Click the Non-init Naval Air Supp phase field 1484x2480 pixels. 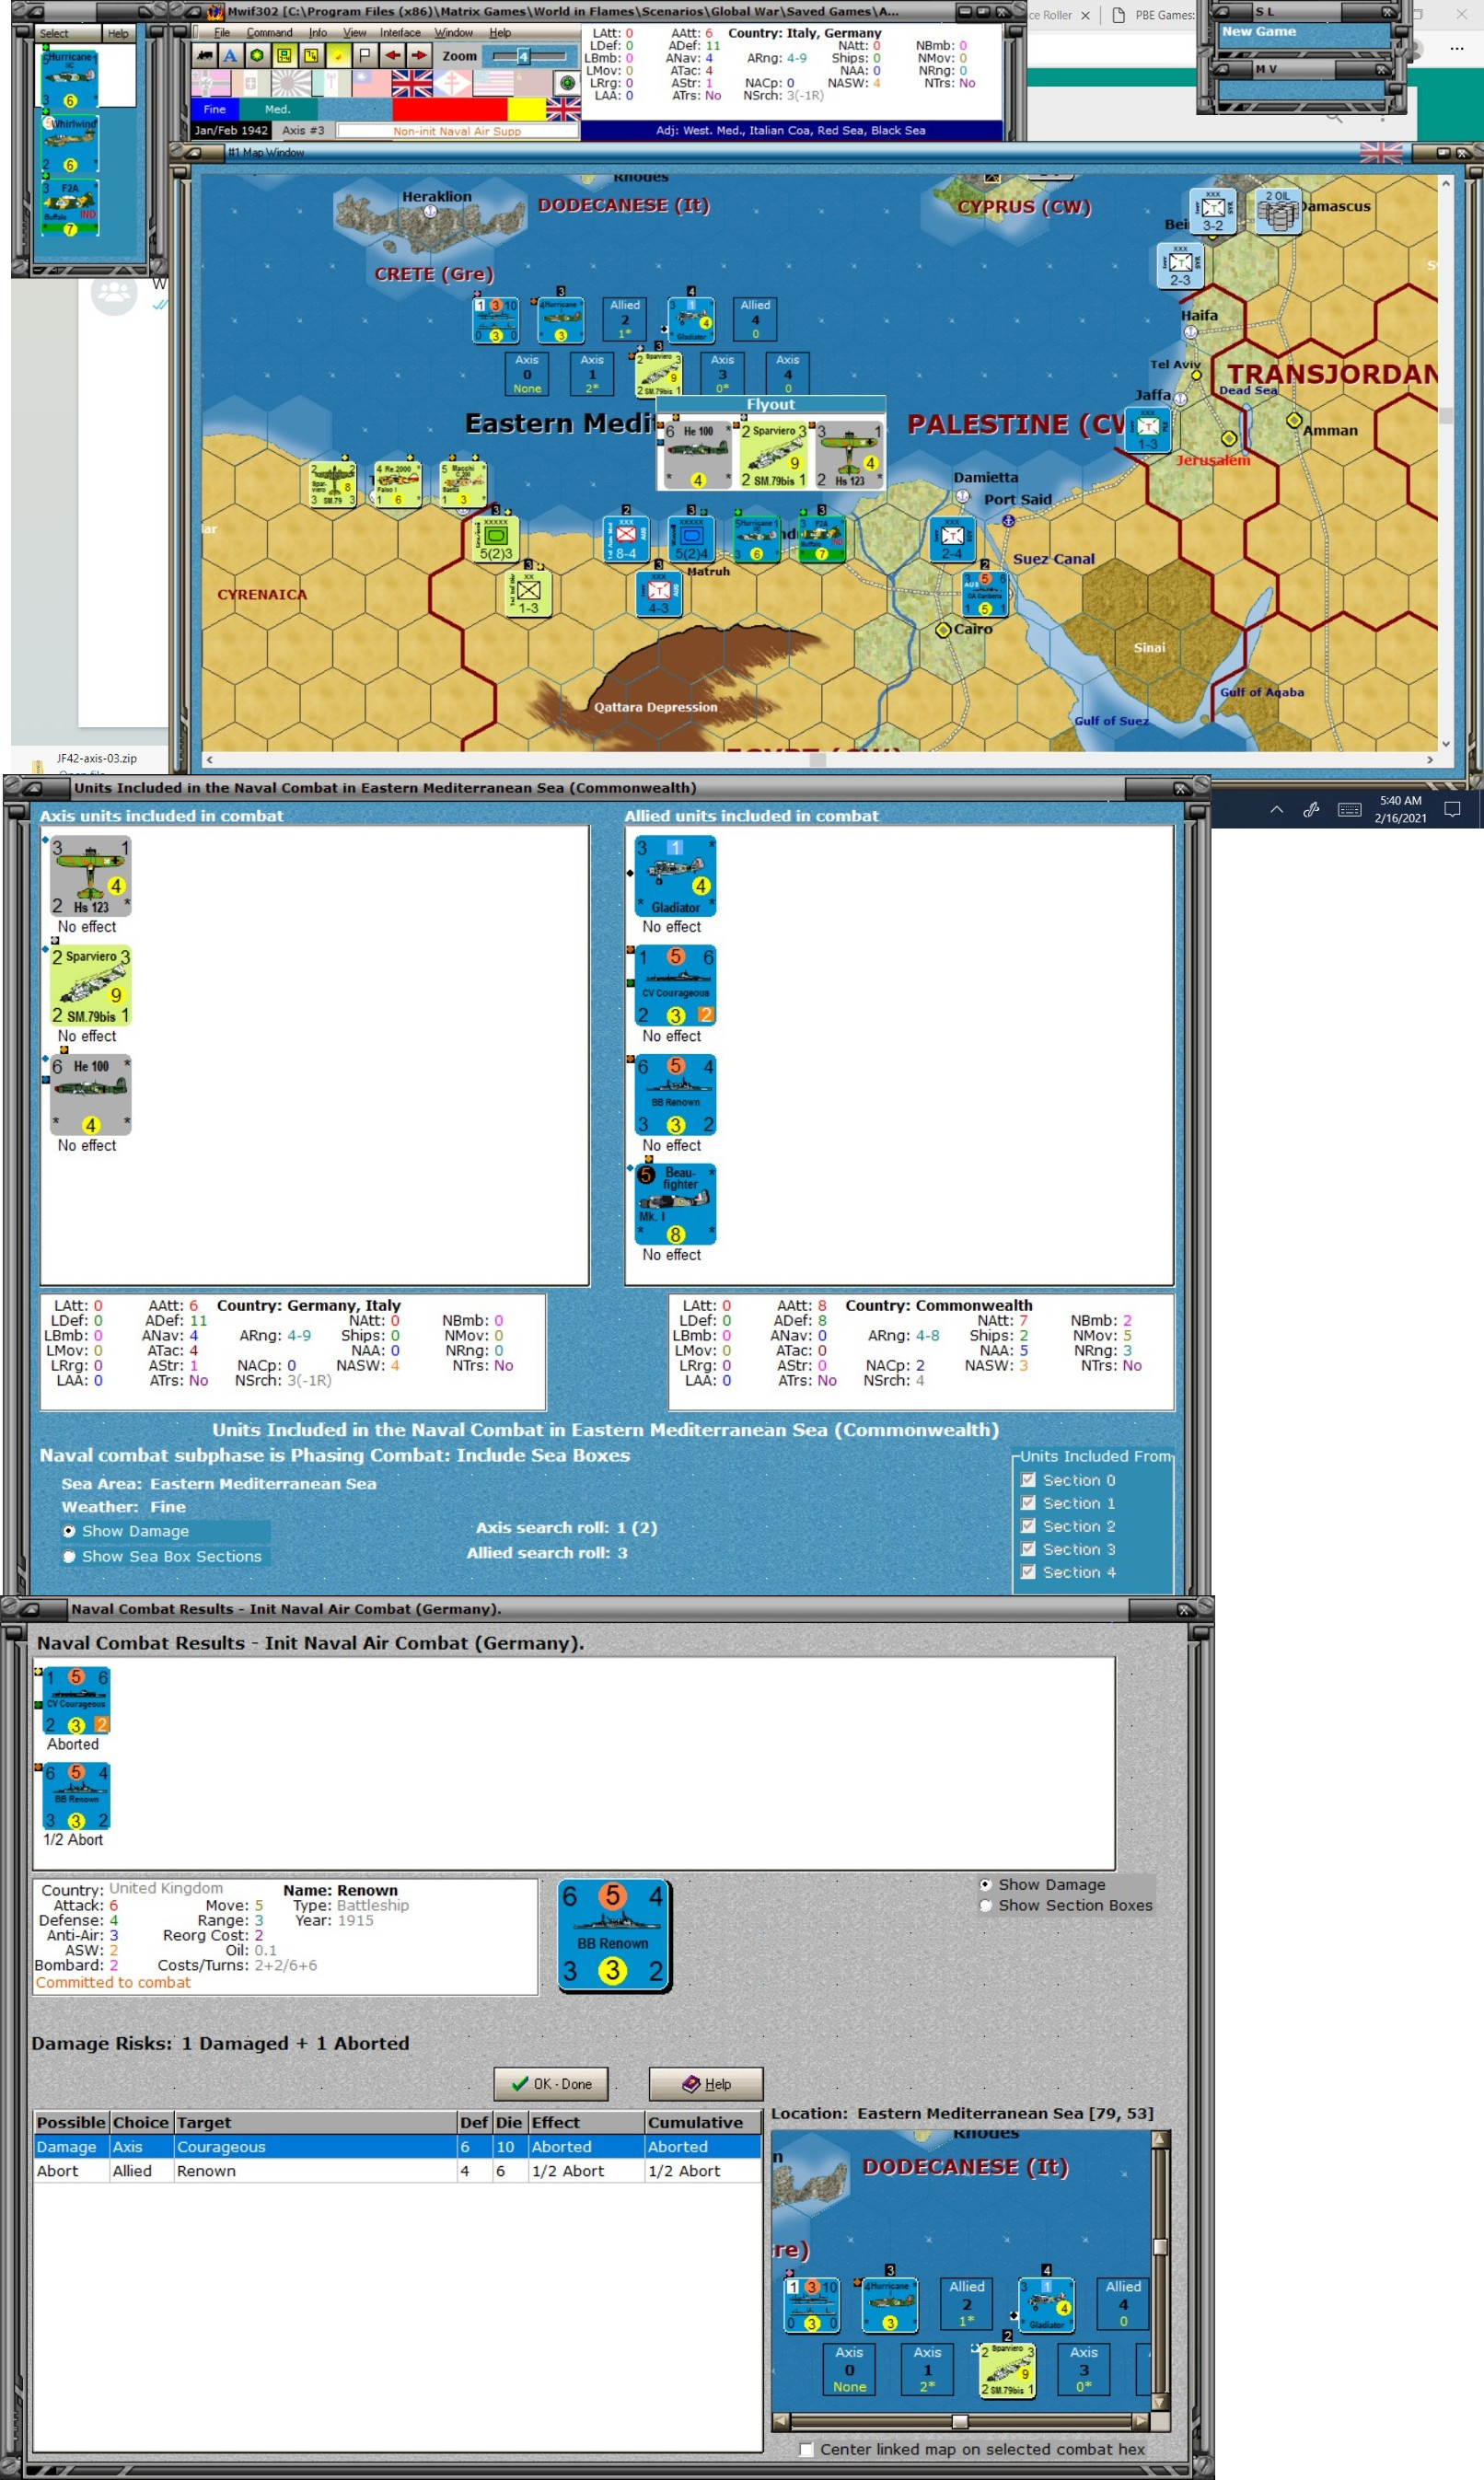point(457,131)
